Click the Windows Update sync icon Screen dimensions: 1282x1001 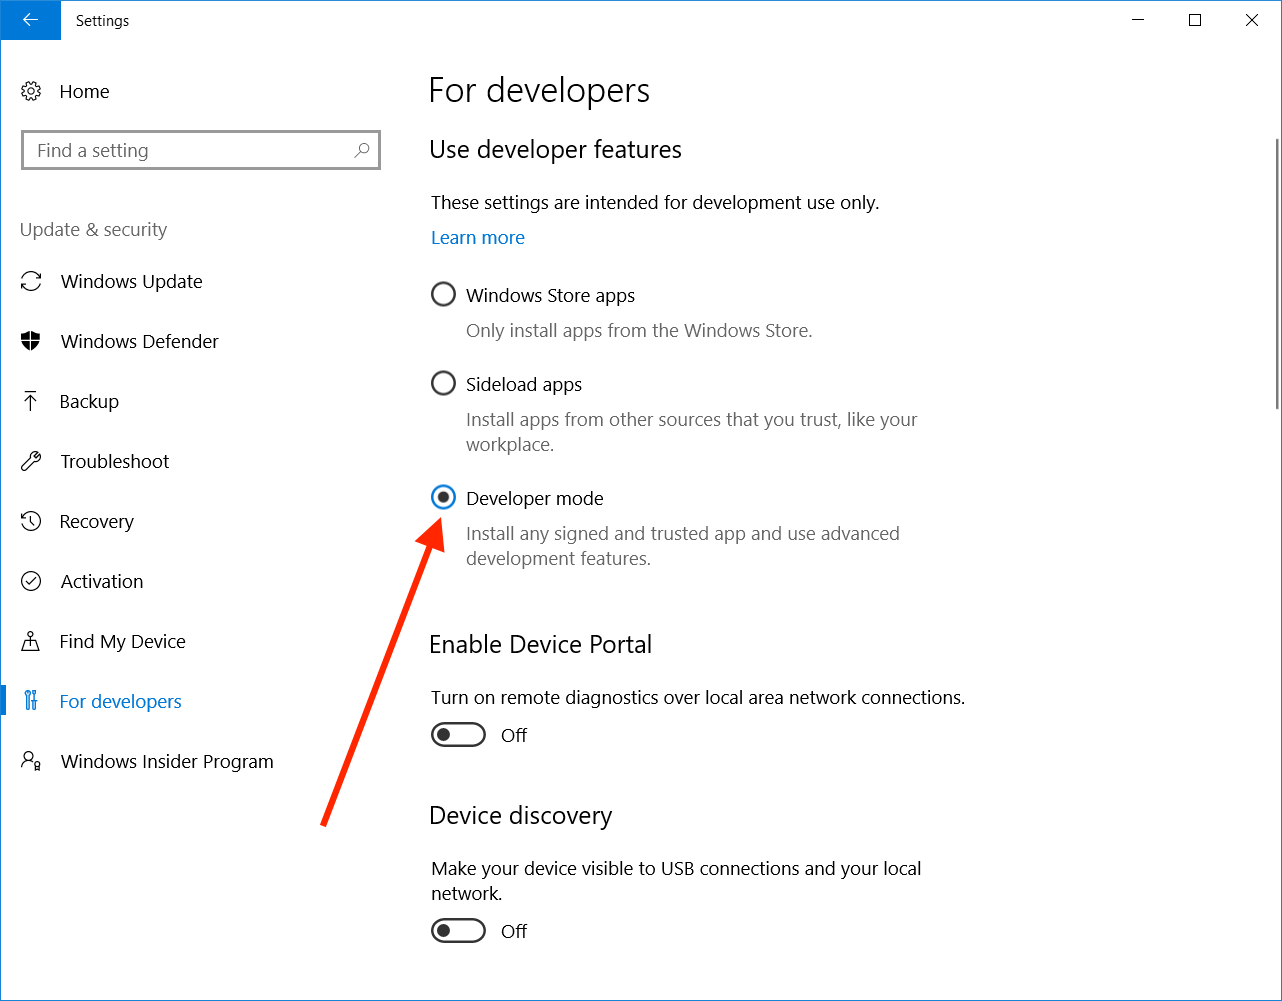coord(31,281)
